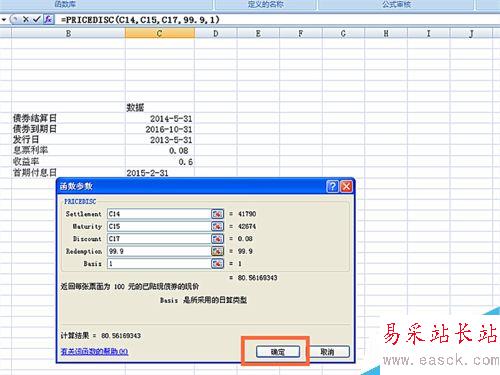Click the 计算结果 value 80.56169343
Image resolution: width=500 pixels, height=375 pixels.
(121, 336)
